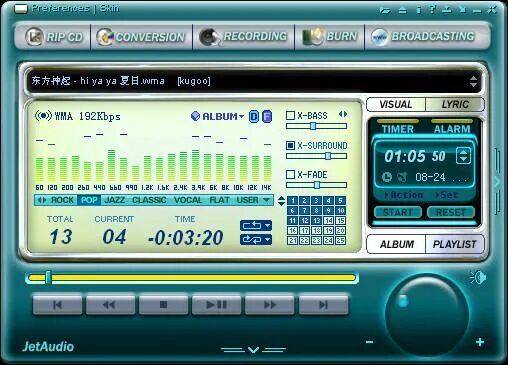Open Preferences from the title bar
This screenshot has height=365, width=508.
(61, 8)
